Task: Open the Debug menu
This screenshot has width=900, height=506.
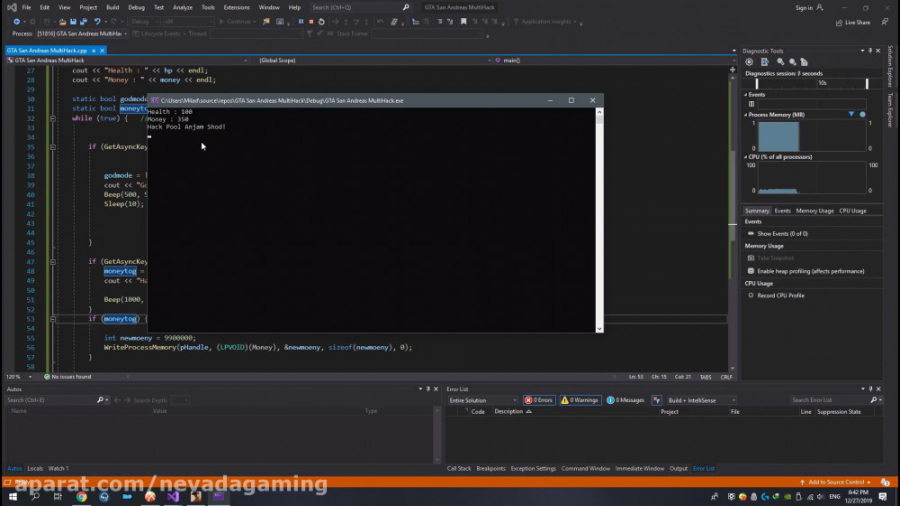Action: (136, 7)
